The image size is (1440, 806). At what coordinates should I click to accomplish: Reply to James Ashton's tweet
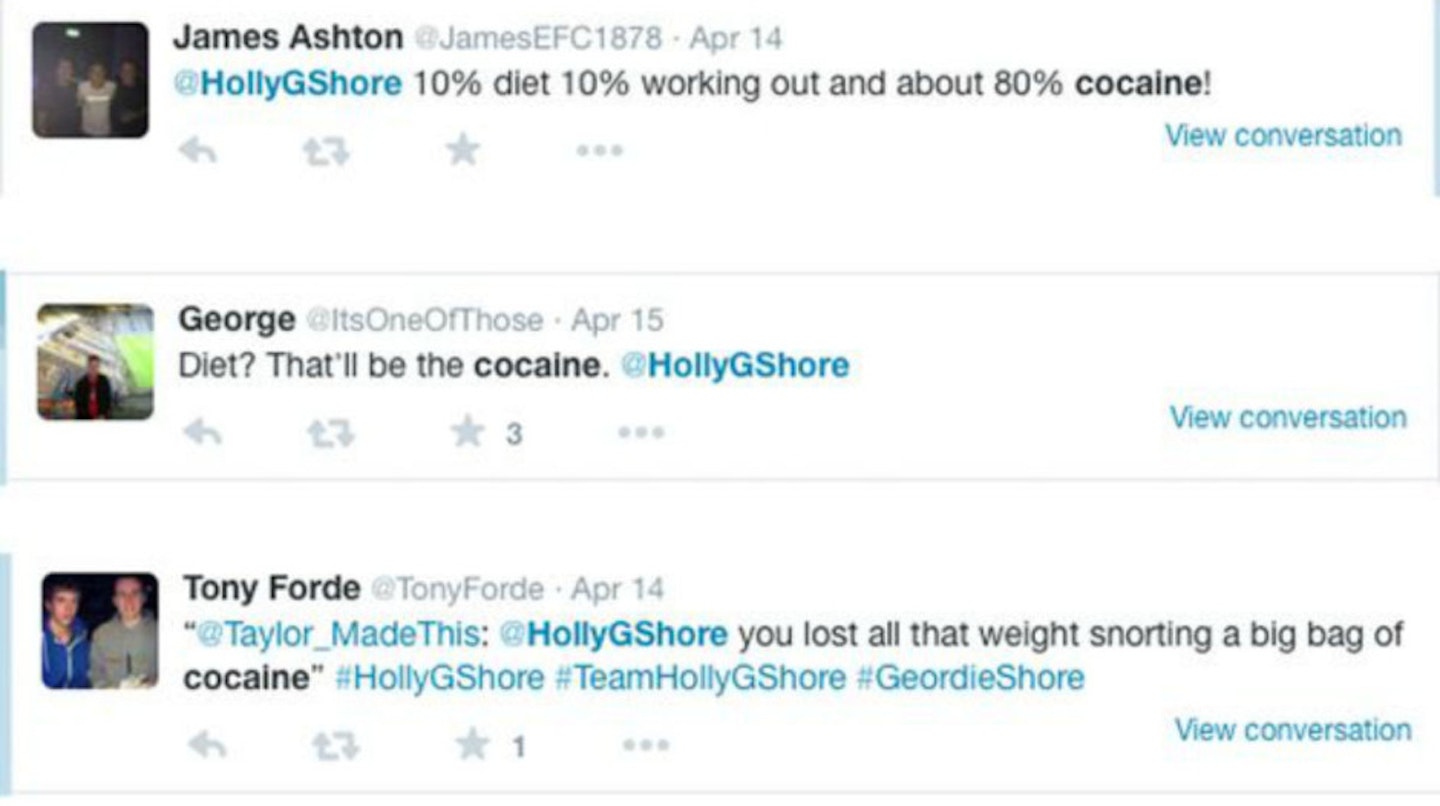[197, 151]
